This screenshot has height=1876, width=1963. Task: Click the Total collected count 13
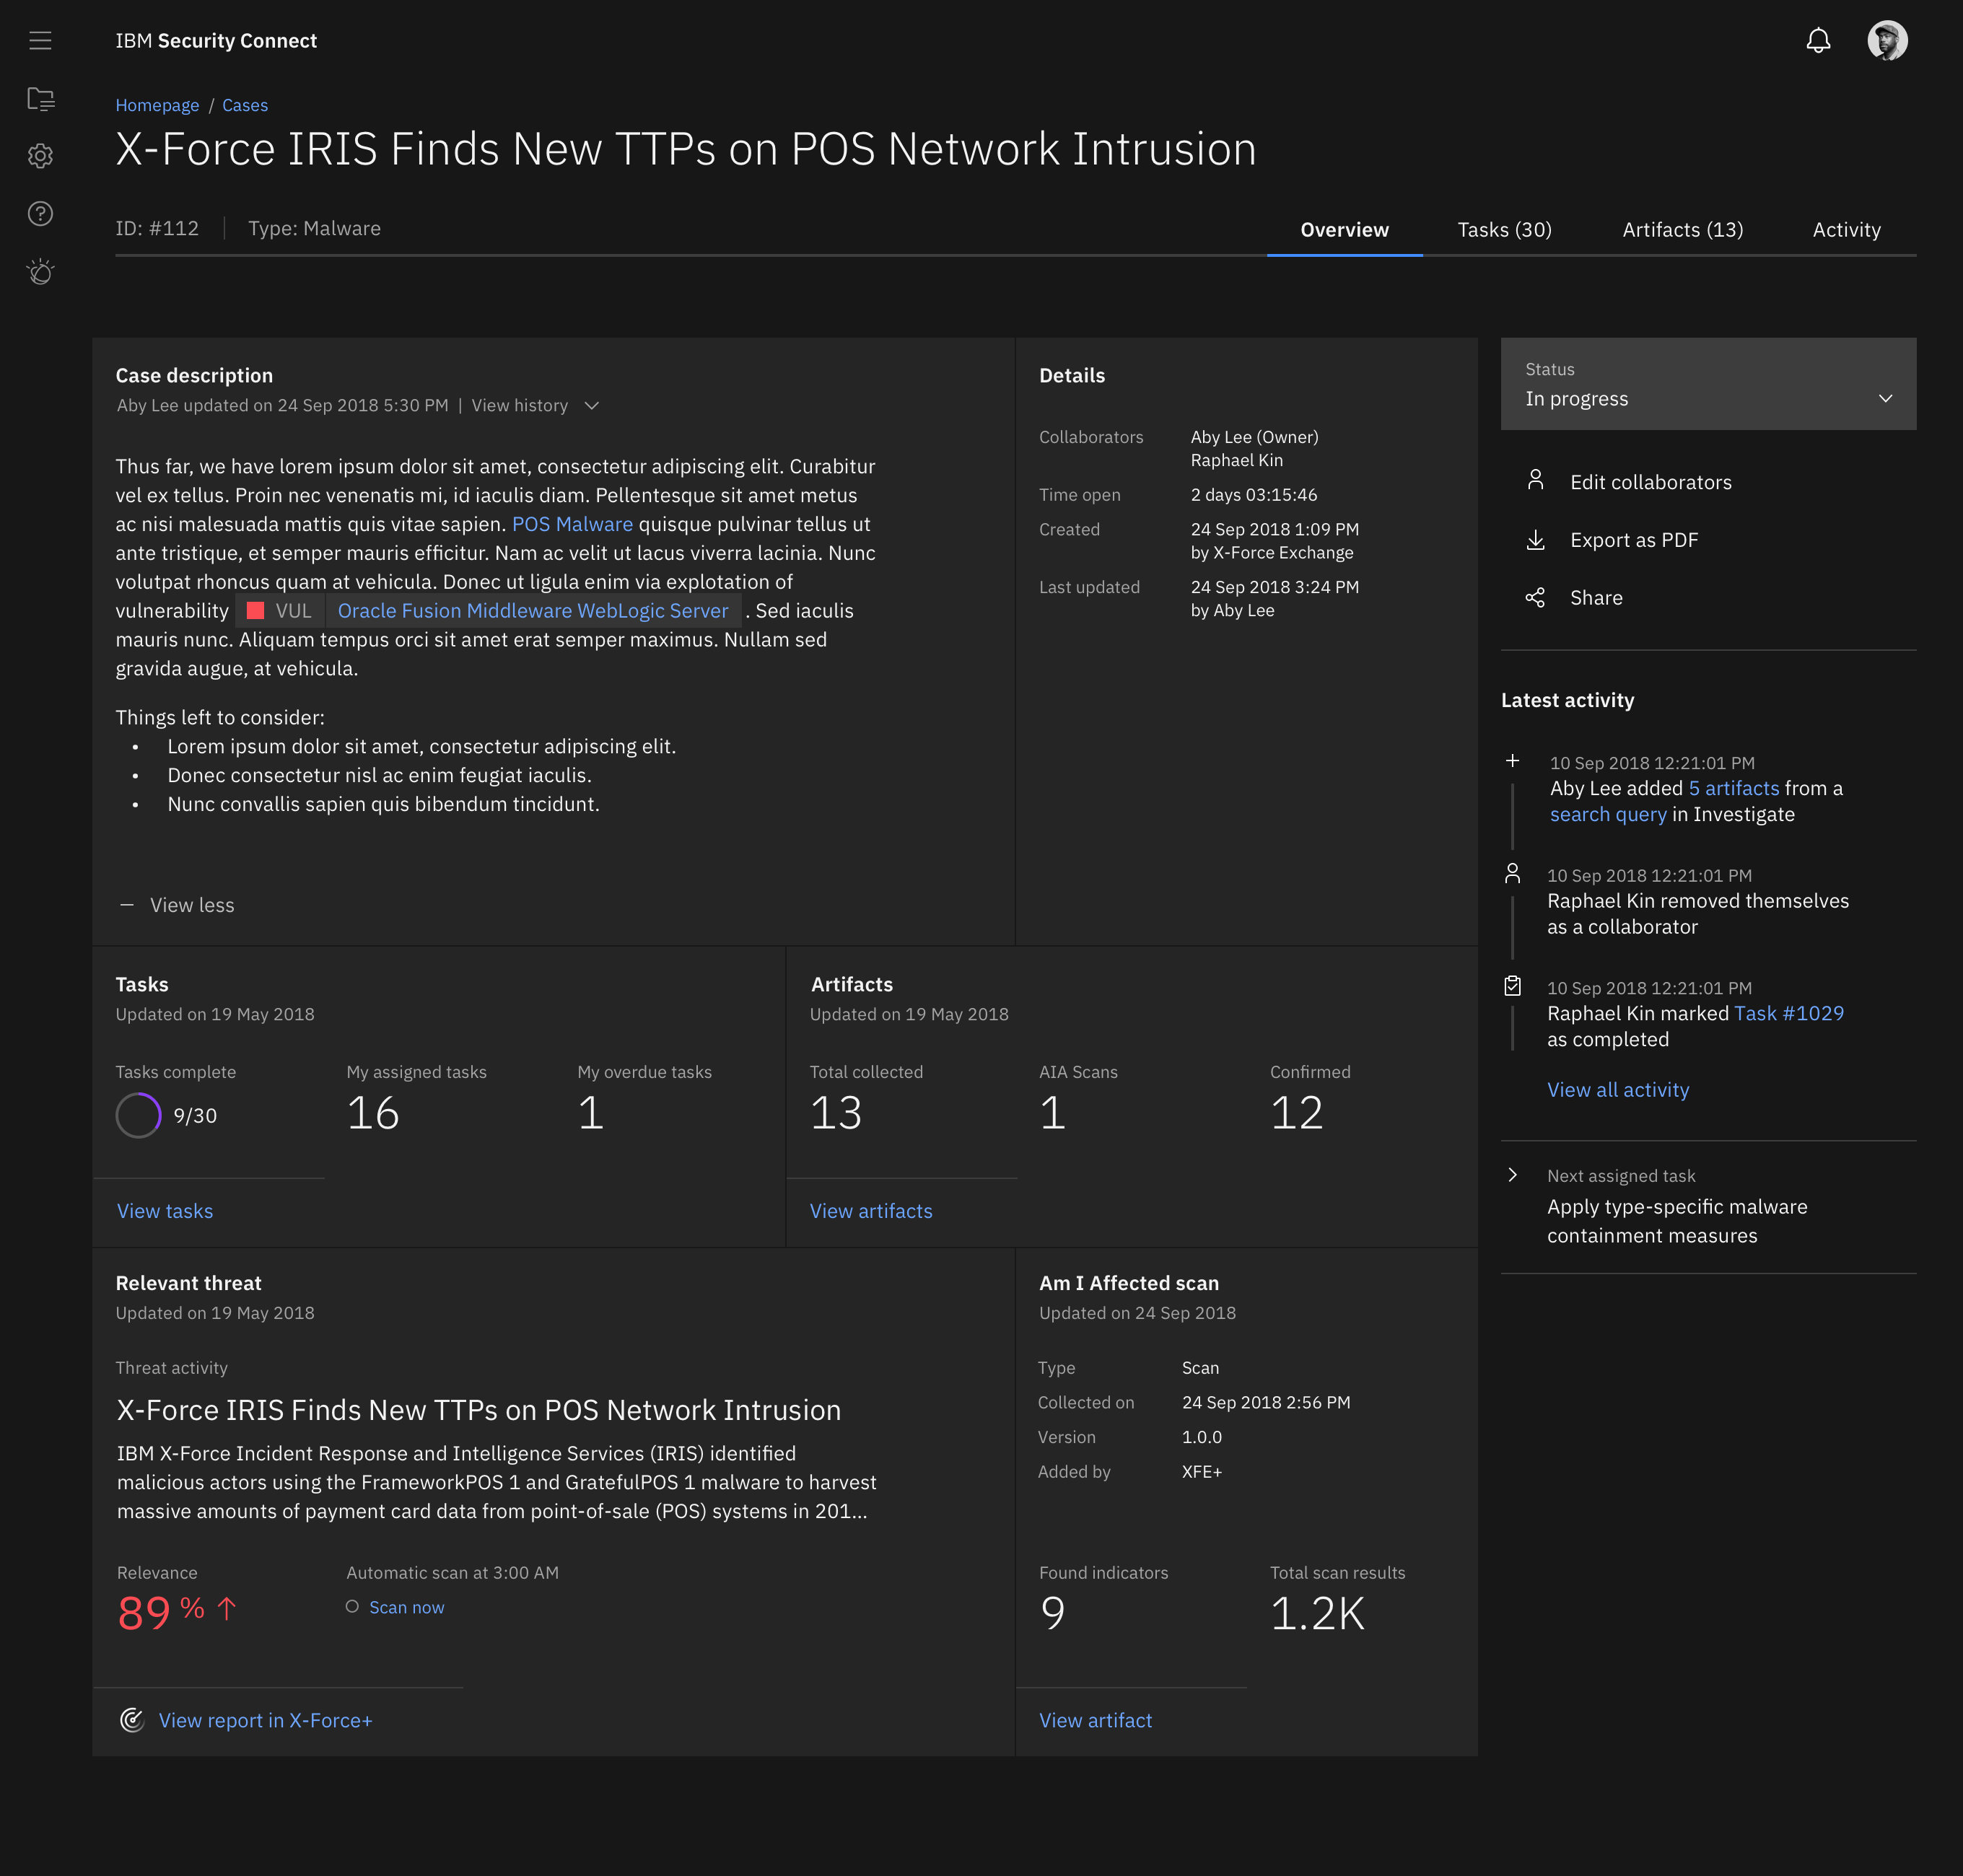pyautogui.click(x=836, y=1113)
